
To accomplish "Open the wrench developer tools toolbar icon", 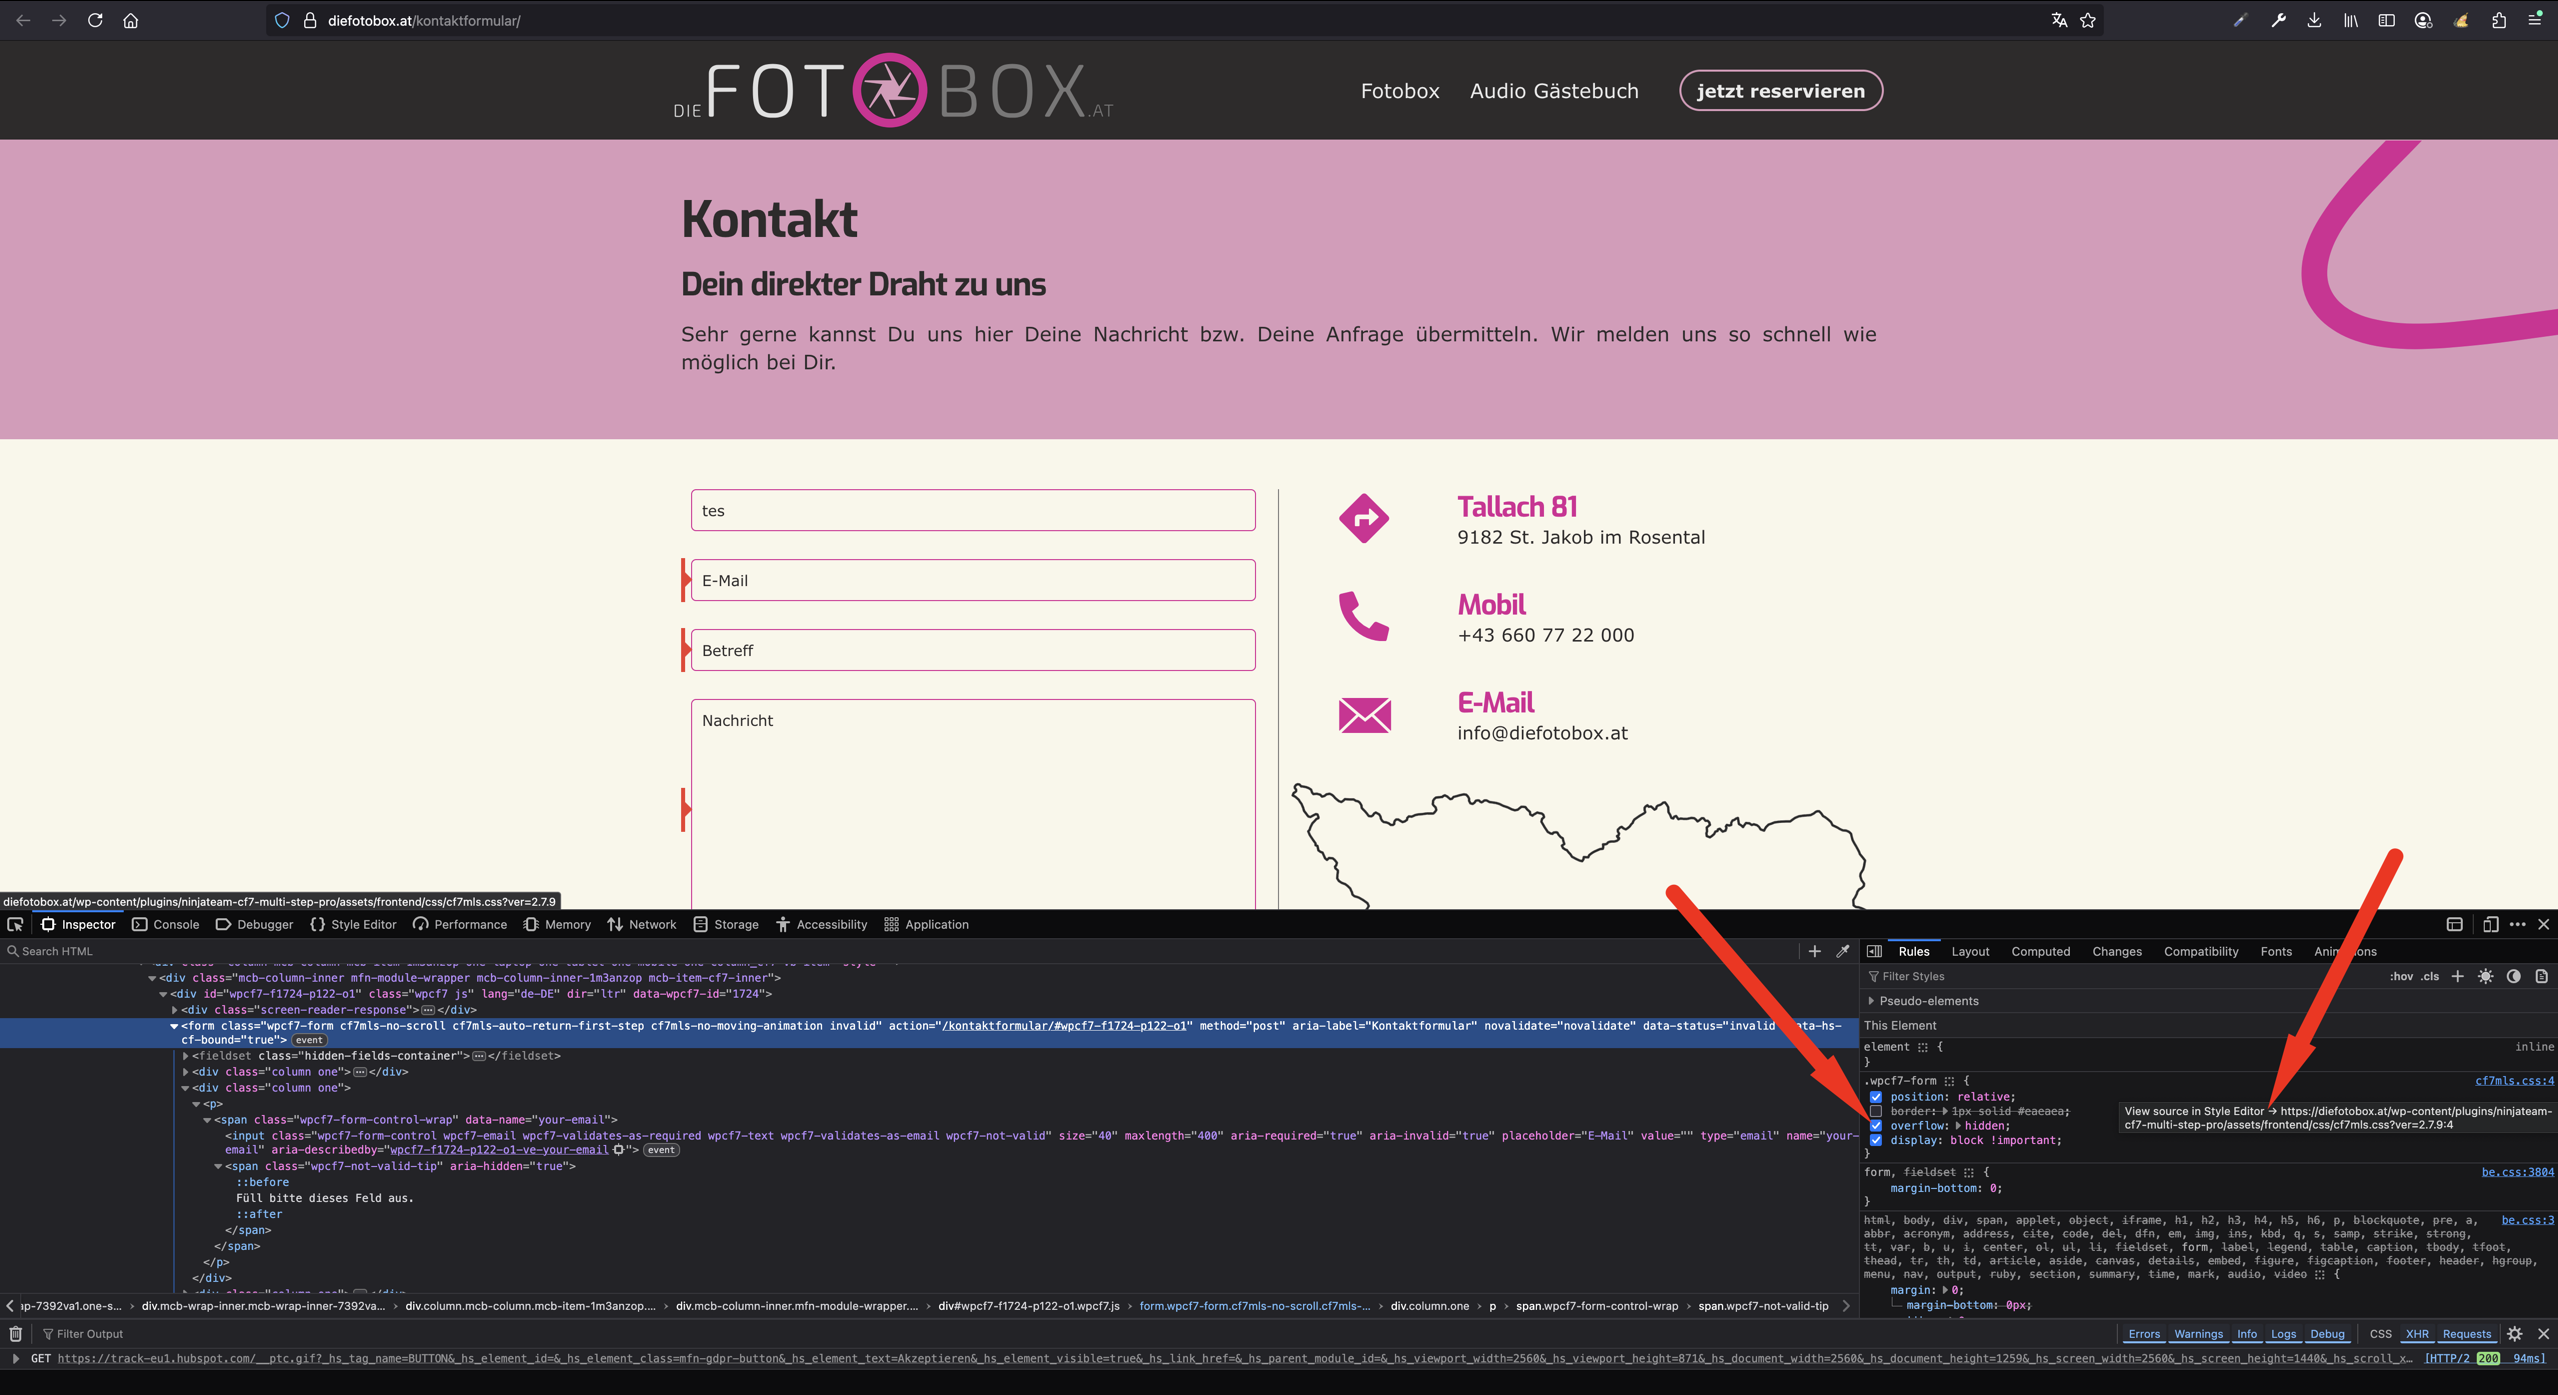I will [x=2278, y=20].
